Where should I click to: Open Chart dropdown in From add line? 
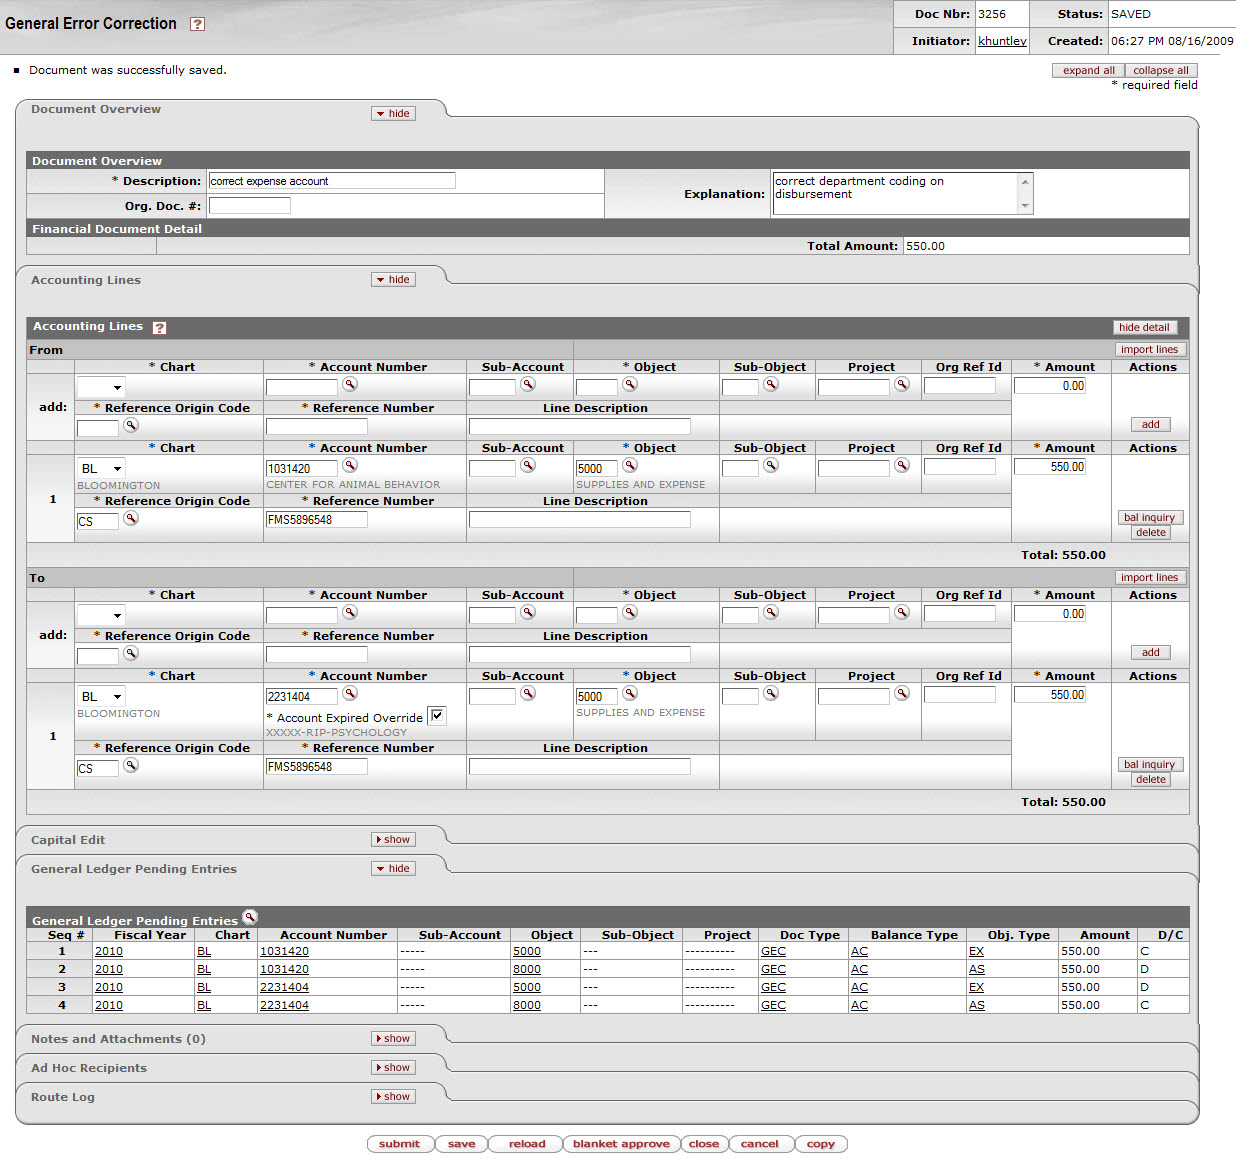click(x=101, y=388)
